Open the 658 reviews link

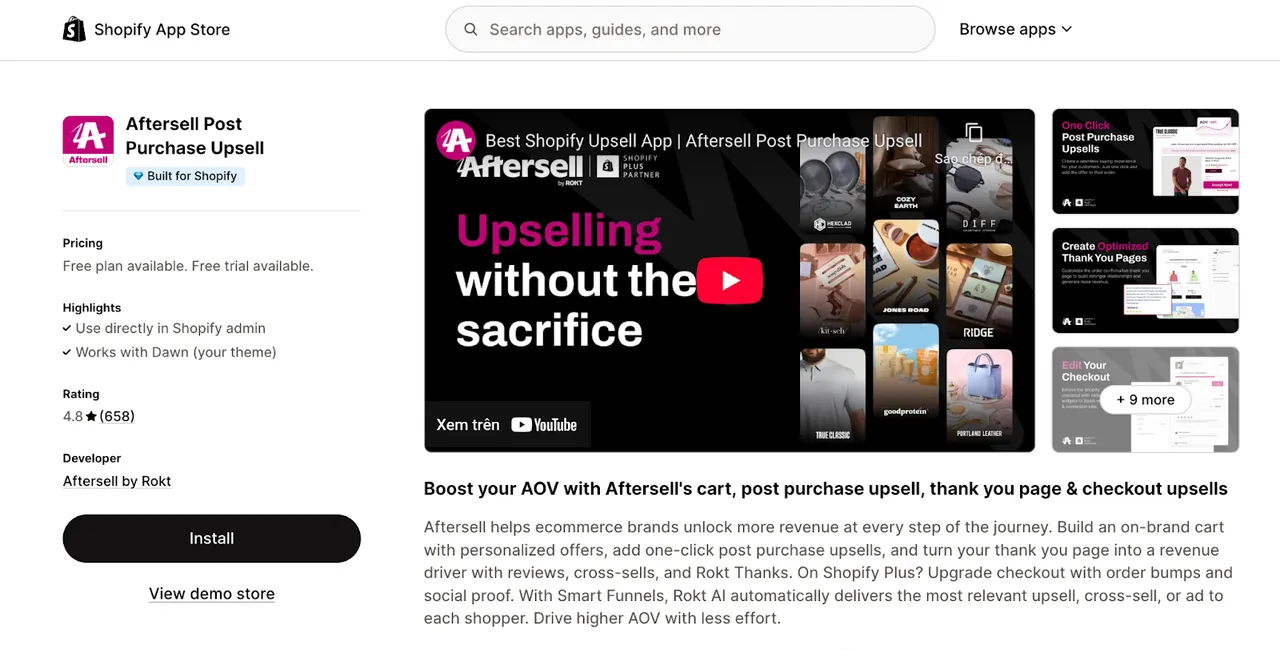(x=117, y=417)
